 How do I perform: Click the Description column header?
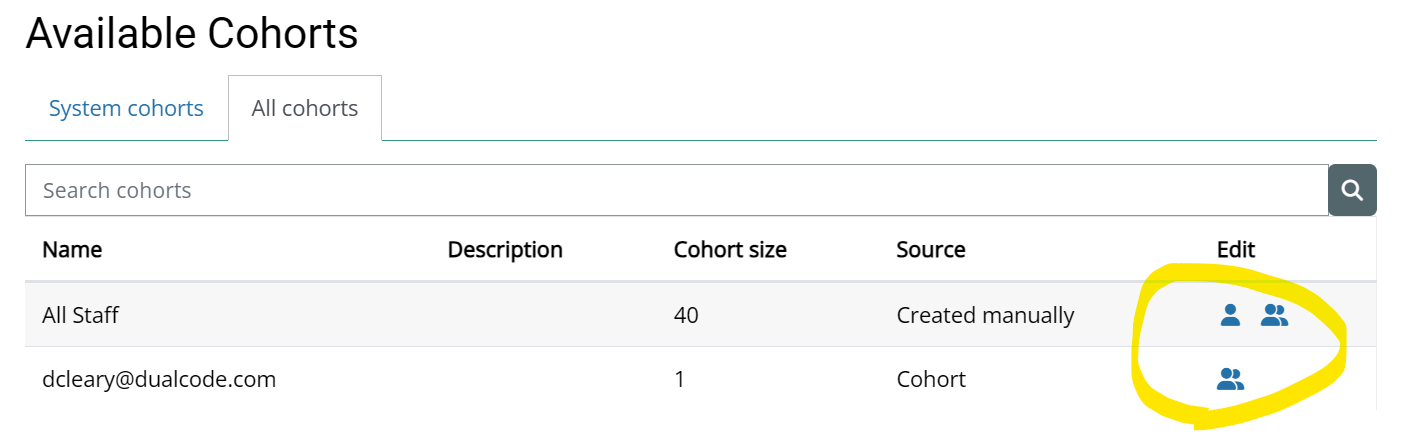505,250
